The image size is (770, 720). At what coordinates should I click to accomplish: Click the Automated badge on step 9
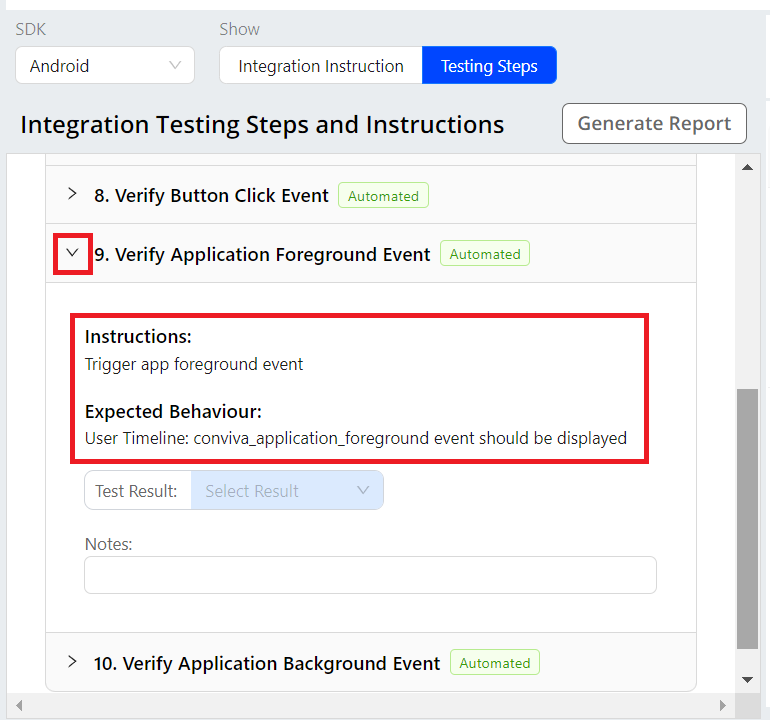[485, 255]
